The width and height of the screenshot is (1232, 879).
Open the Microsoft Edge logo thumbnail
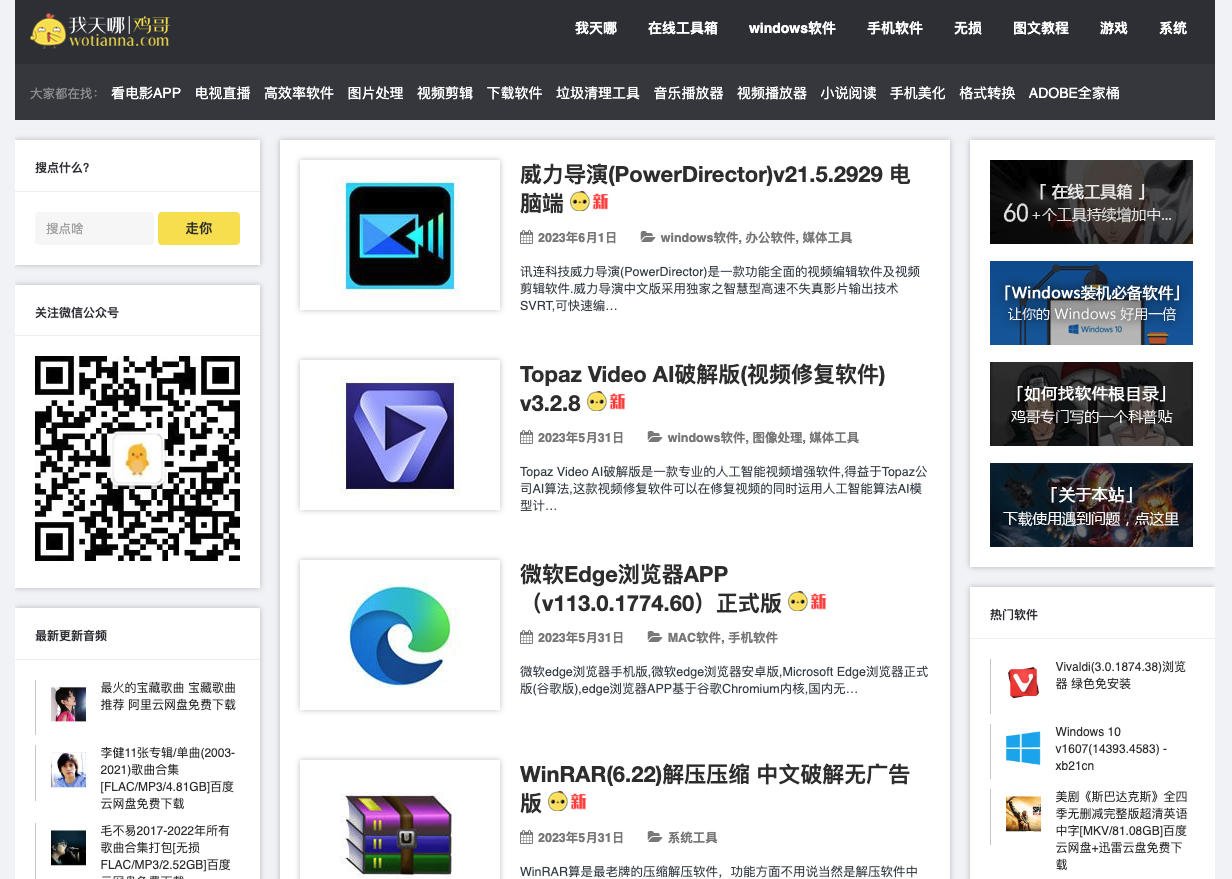[x=400, y=635]
